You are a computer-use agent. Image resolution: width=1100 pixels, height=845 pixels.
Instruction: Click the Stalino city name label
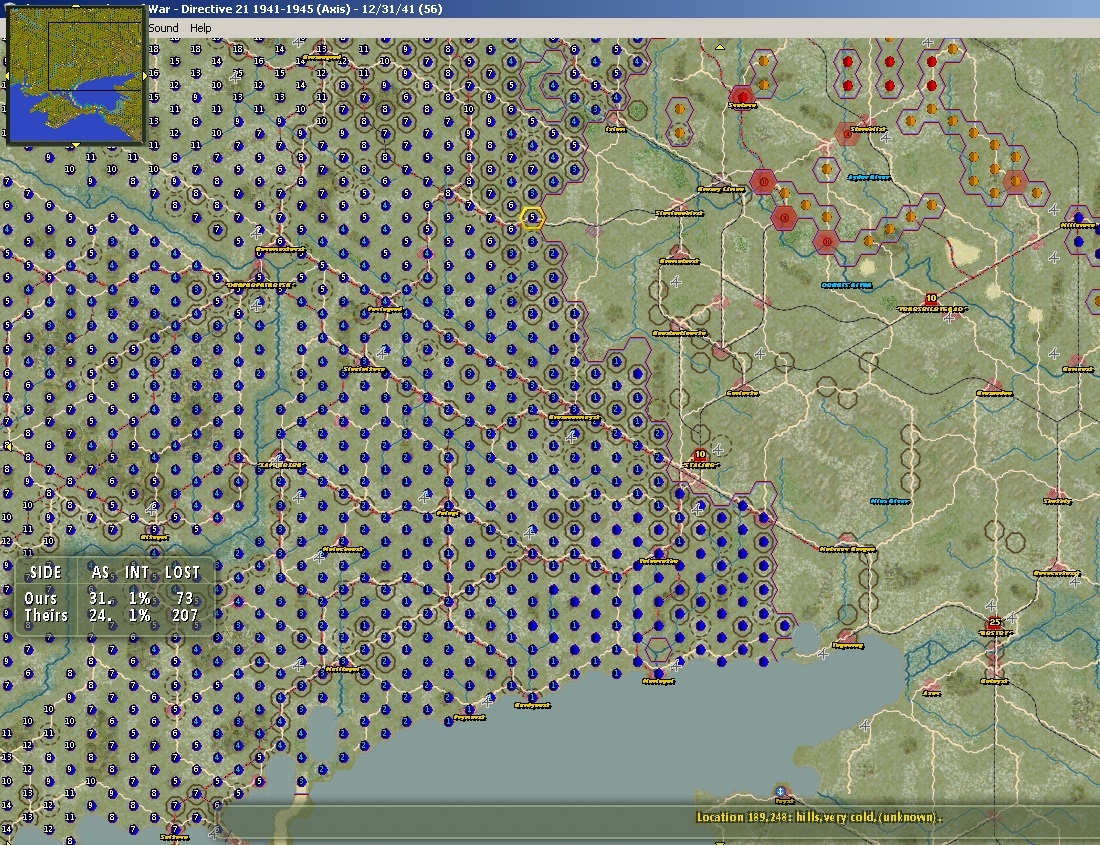pos(699,465)
